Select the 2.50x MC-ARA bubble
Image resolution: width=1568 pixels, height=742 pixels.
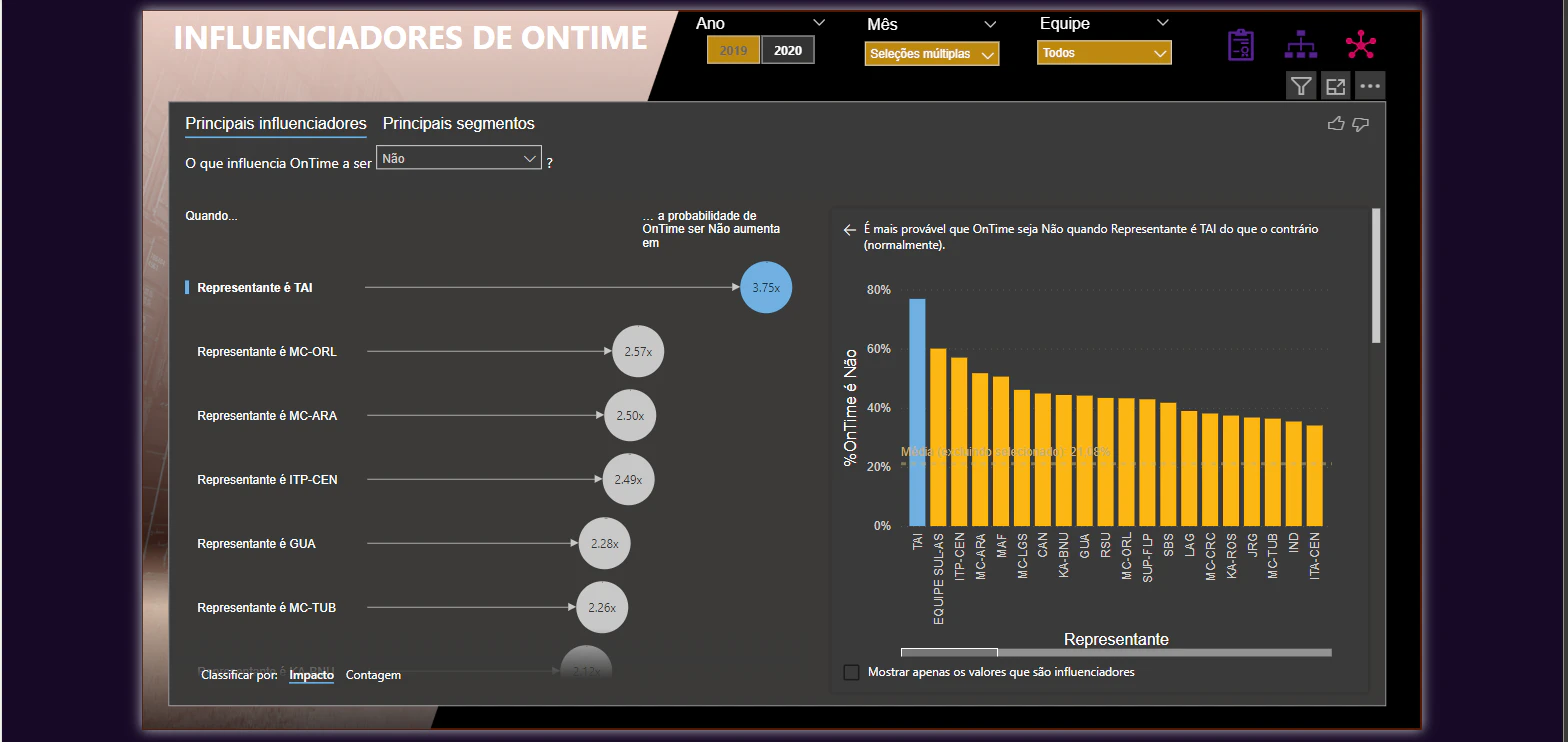[x=630, y=415]
